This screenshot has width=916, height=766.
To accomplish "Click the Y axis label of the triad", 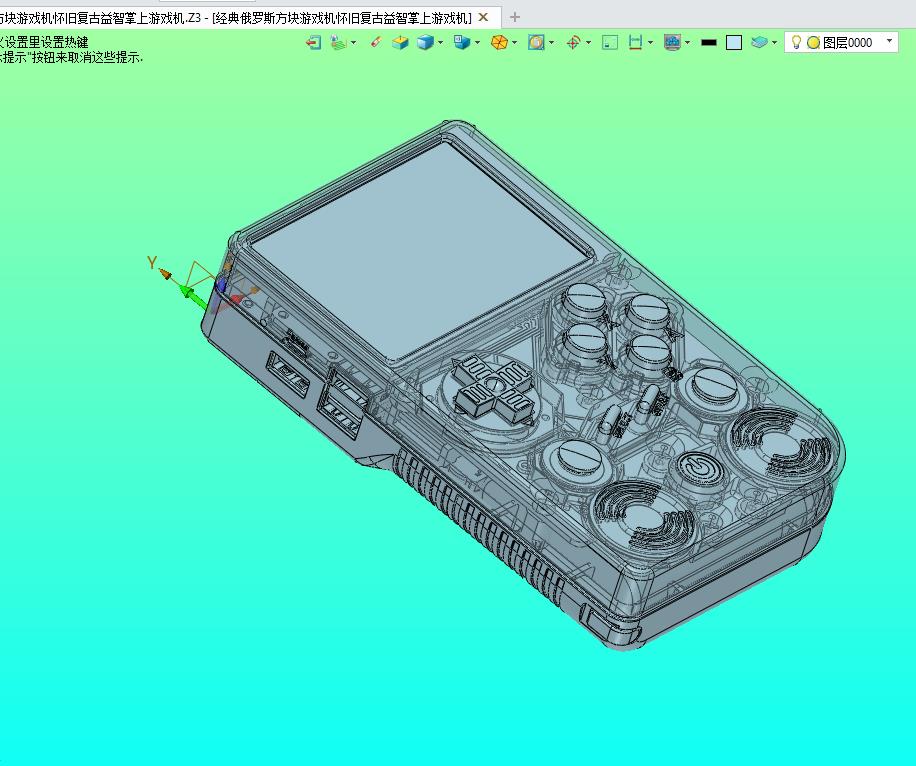I will (152, 263).
